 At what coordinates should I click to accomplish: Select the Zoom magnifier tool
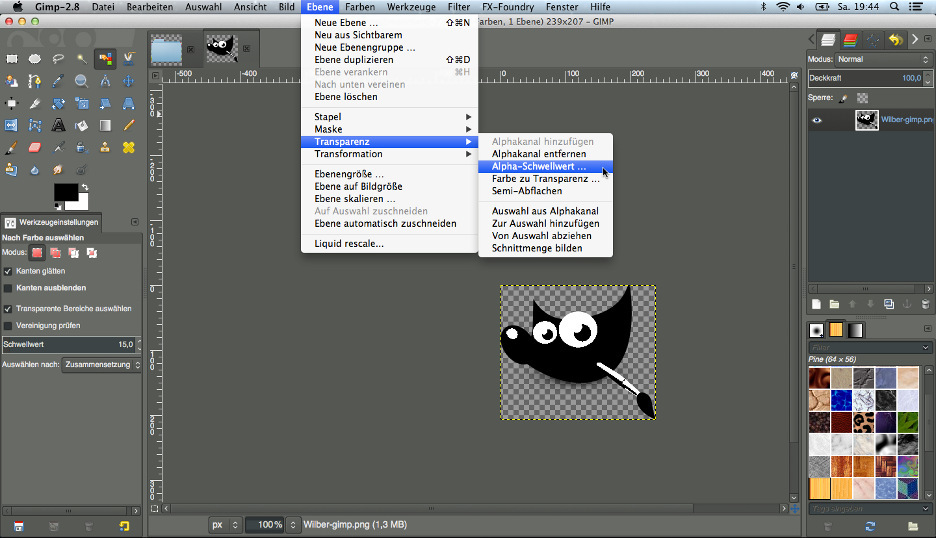click(x=82, y=81)
